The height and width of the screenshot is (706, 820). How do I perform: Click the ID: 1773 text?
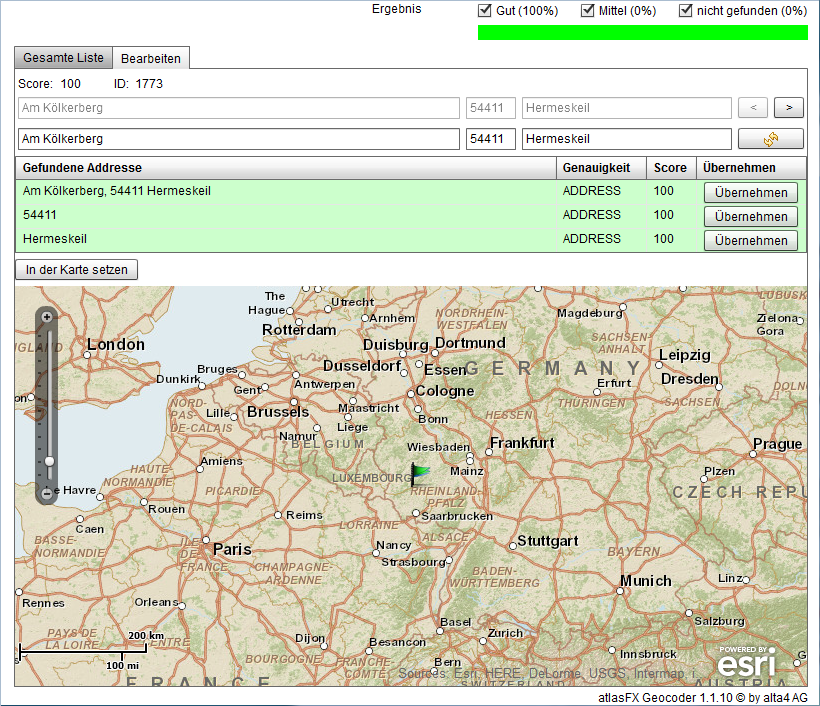click(x=138, y=84)
